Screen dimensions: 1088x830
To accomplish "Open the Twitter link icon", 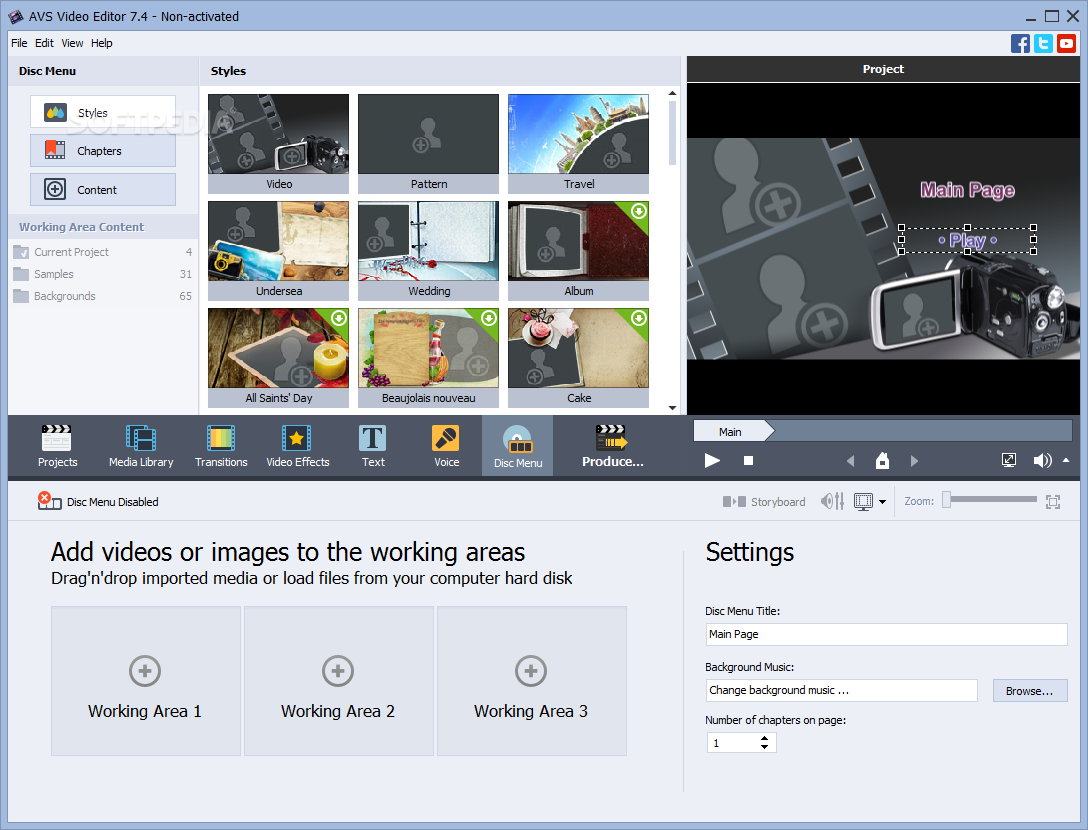I will pos(1043,43).
